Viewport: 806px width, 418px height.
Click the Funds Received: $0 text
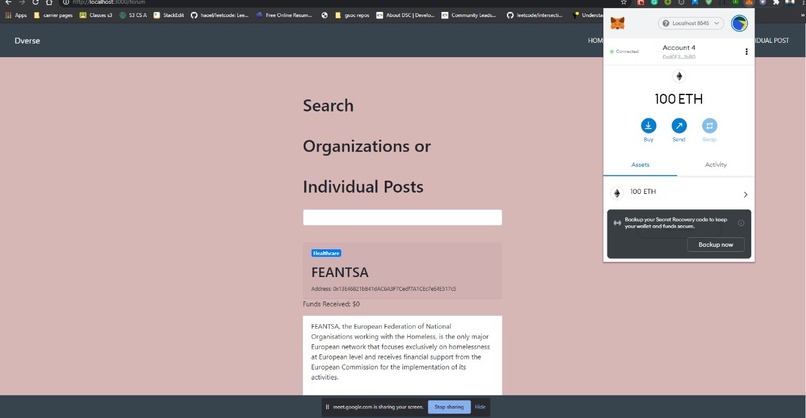coord(331,304)
